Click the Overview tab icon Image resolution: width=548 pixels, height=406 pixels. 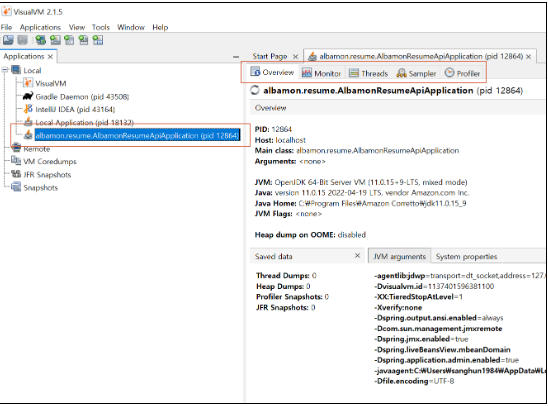[255, 72]
